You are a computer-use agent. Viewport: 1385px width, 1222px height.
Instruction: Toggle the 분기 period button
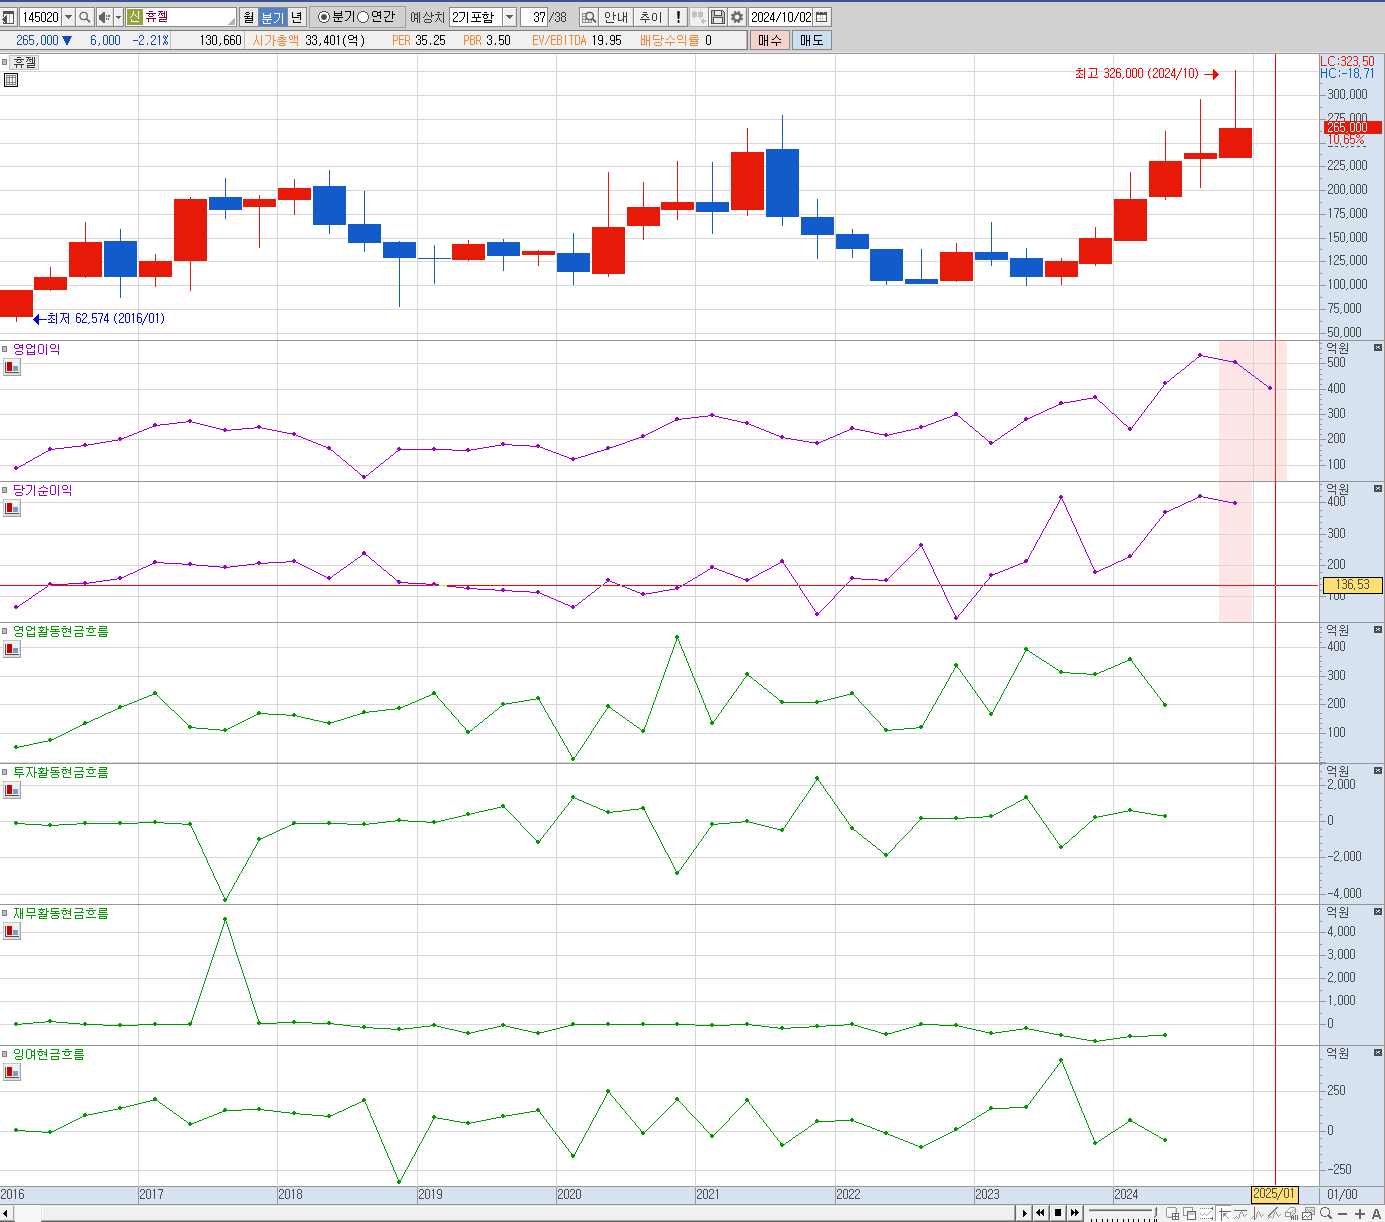(x=272, y=17)
